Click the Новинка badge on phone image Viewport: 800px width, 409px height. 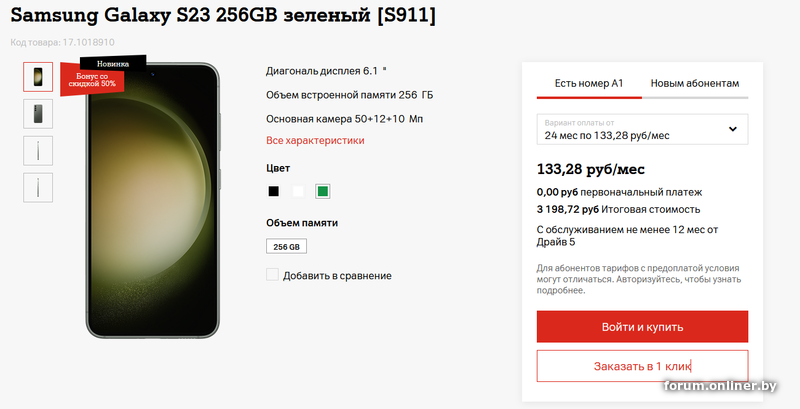pyautogui.click(x=113, y=64)
